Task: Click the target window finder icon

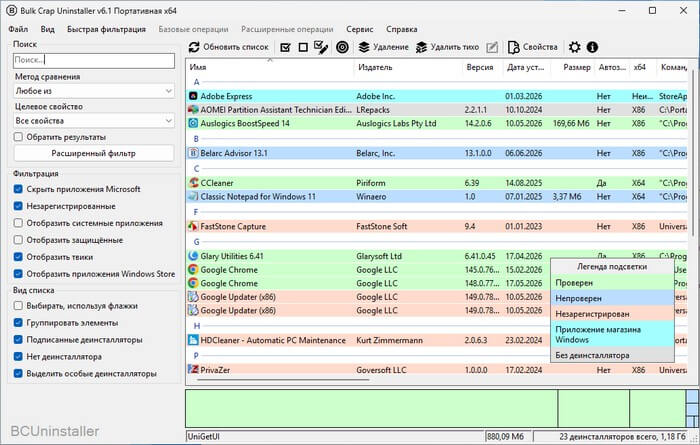Action: 342,47
